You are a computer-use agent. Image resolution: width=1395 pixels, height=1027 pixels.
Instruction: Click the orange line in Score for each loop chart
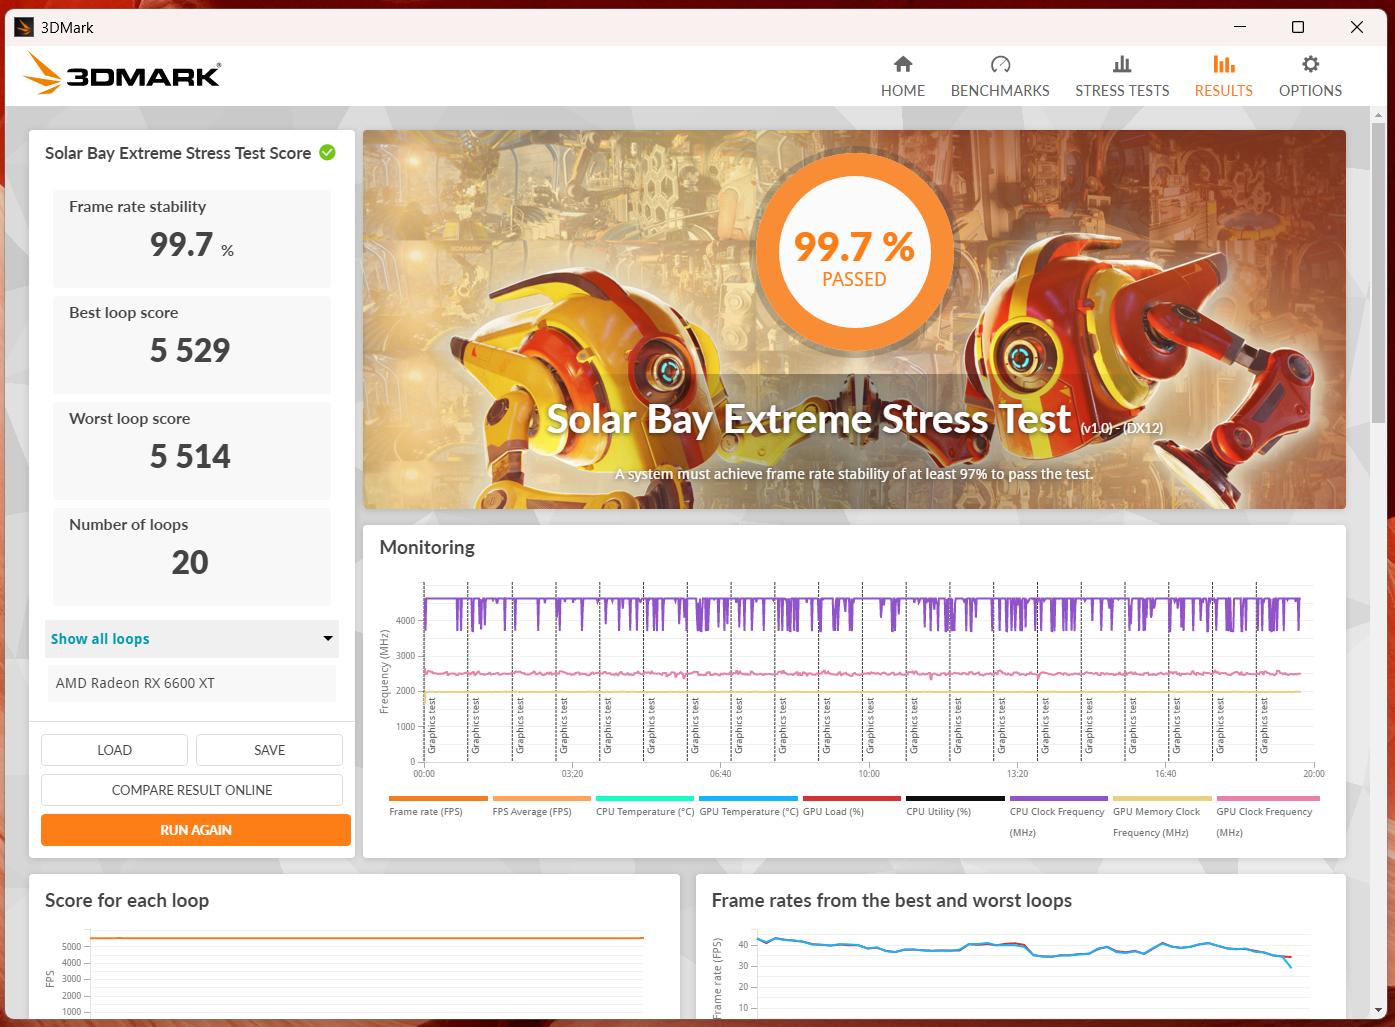point(366,938)
